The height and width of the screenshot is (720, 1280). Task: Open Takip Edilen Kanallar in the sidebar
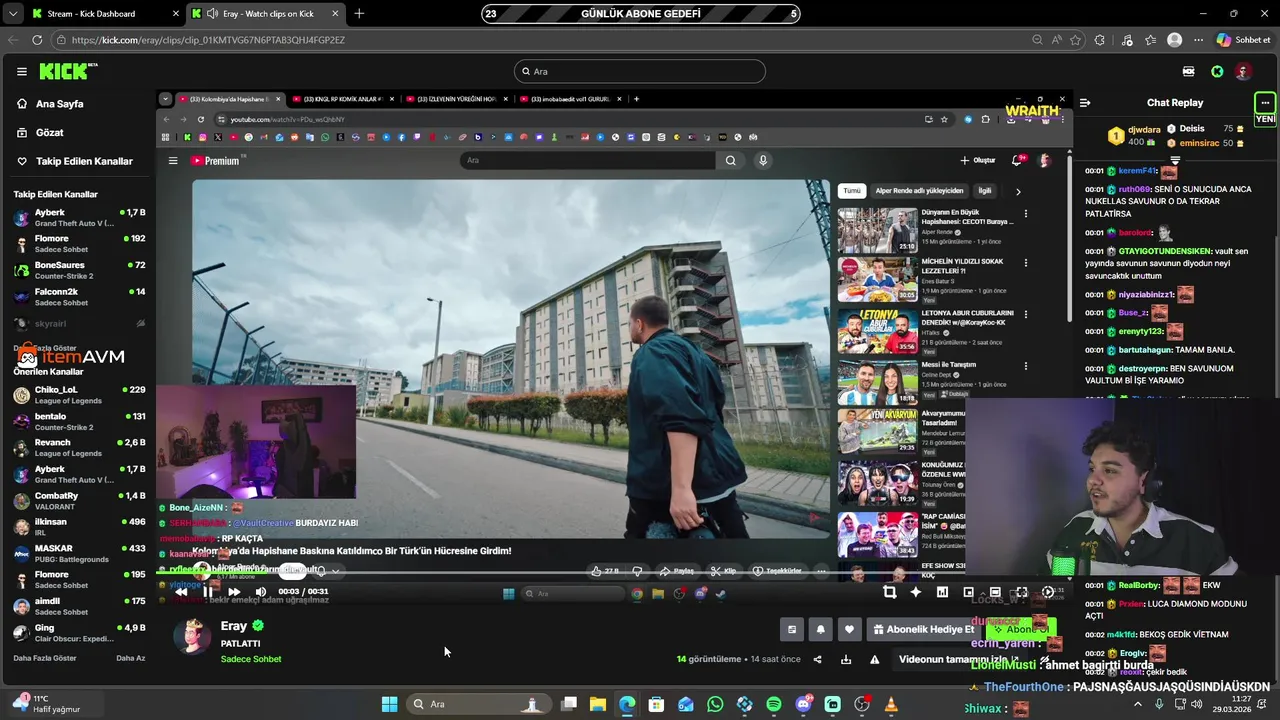[x=84, y=161]
